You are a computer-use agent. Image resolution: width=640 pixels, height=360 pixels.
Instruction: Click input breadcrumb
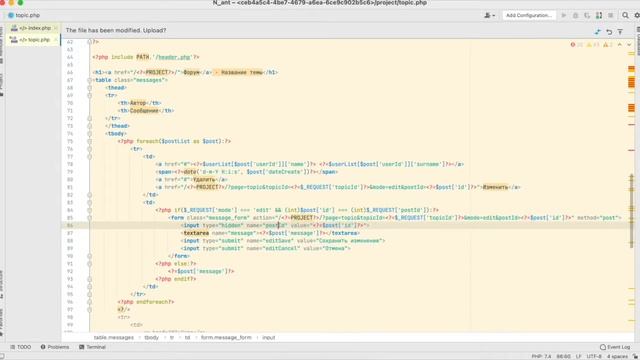click(269, 338)
